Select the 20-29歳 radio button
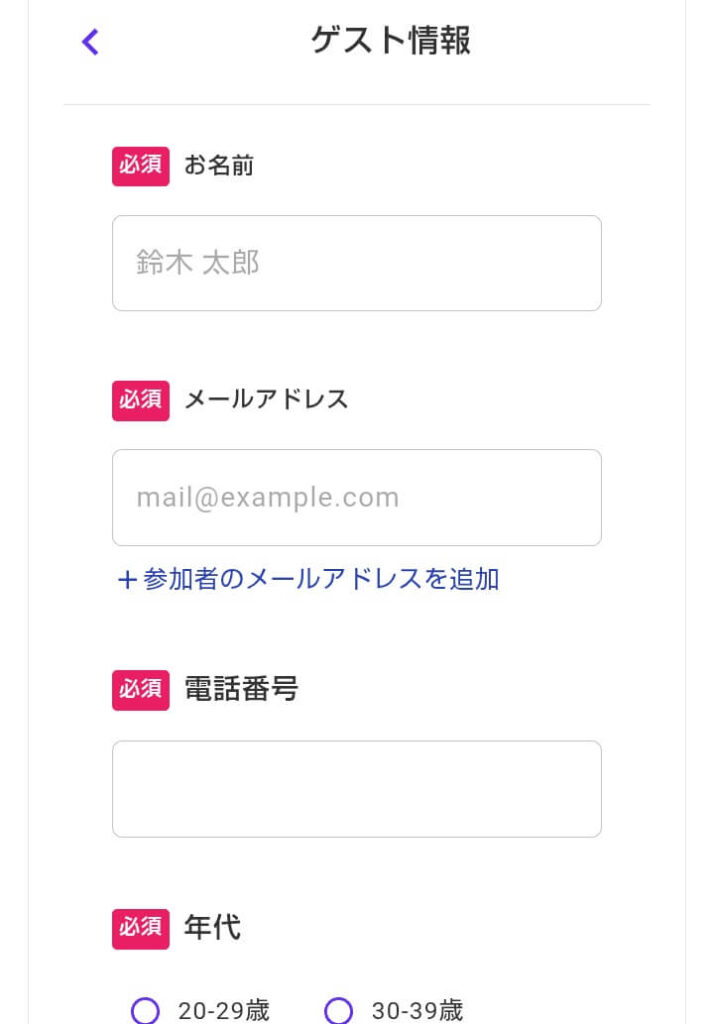The height and width of the screenshot is (1024, 714). coord(146,1011)
